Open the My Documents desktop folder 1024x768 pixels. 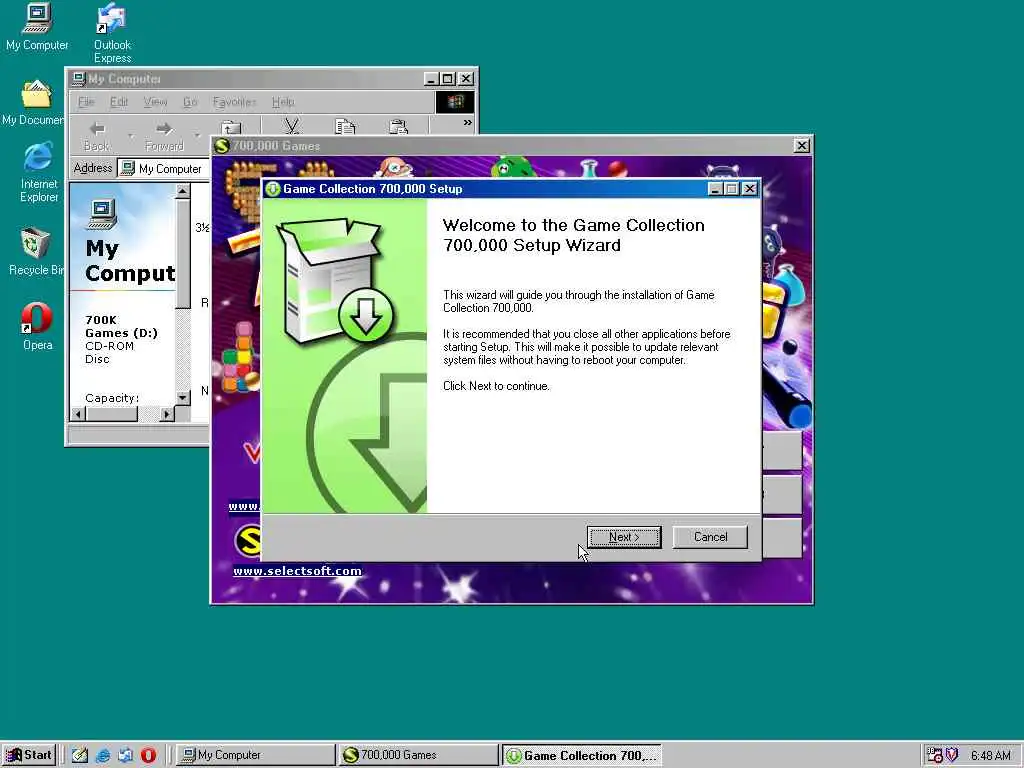(x=33, y=103)
